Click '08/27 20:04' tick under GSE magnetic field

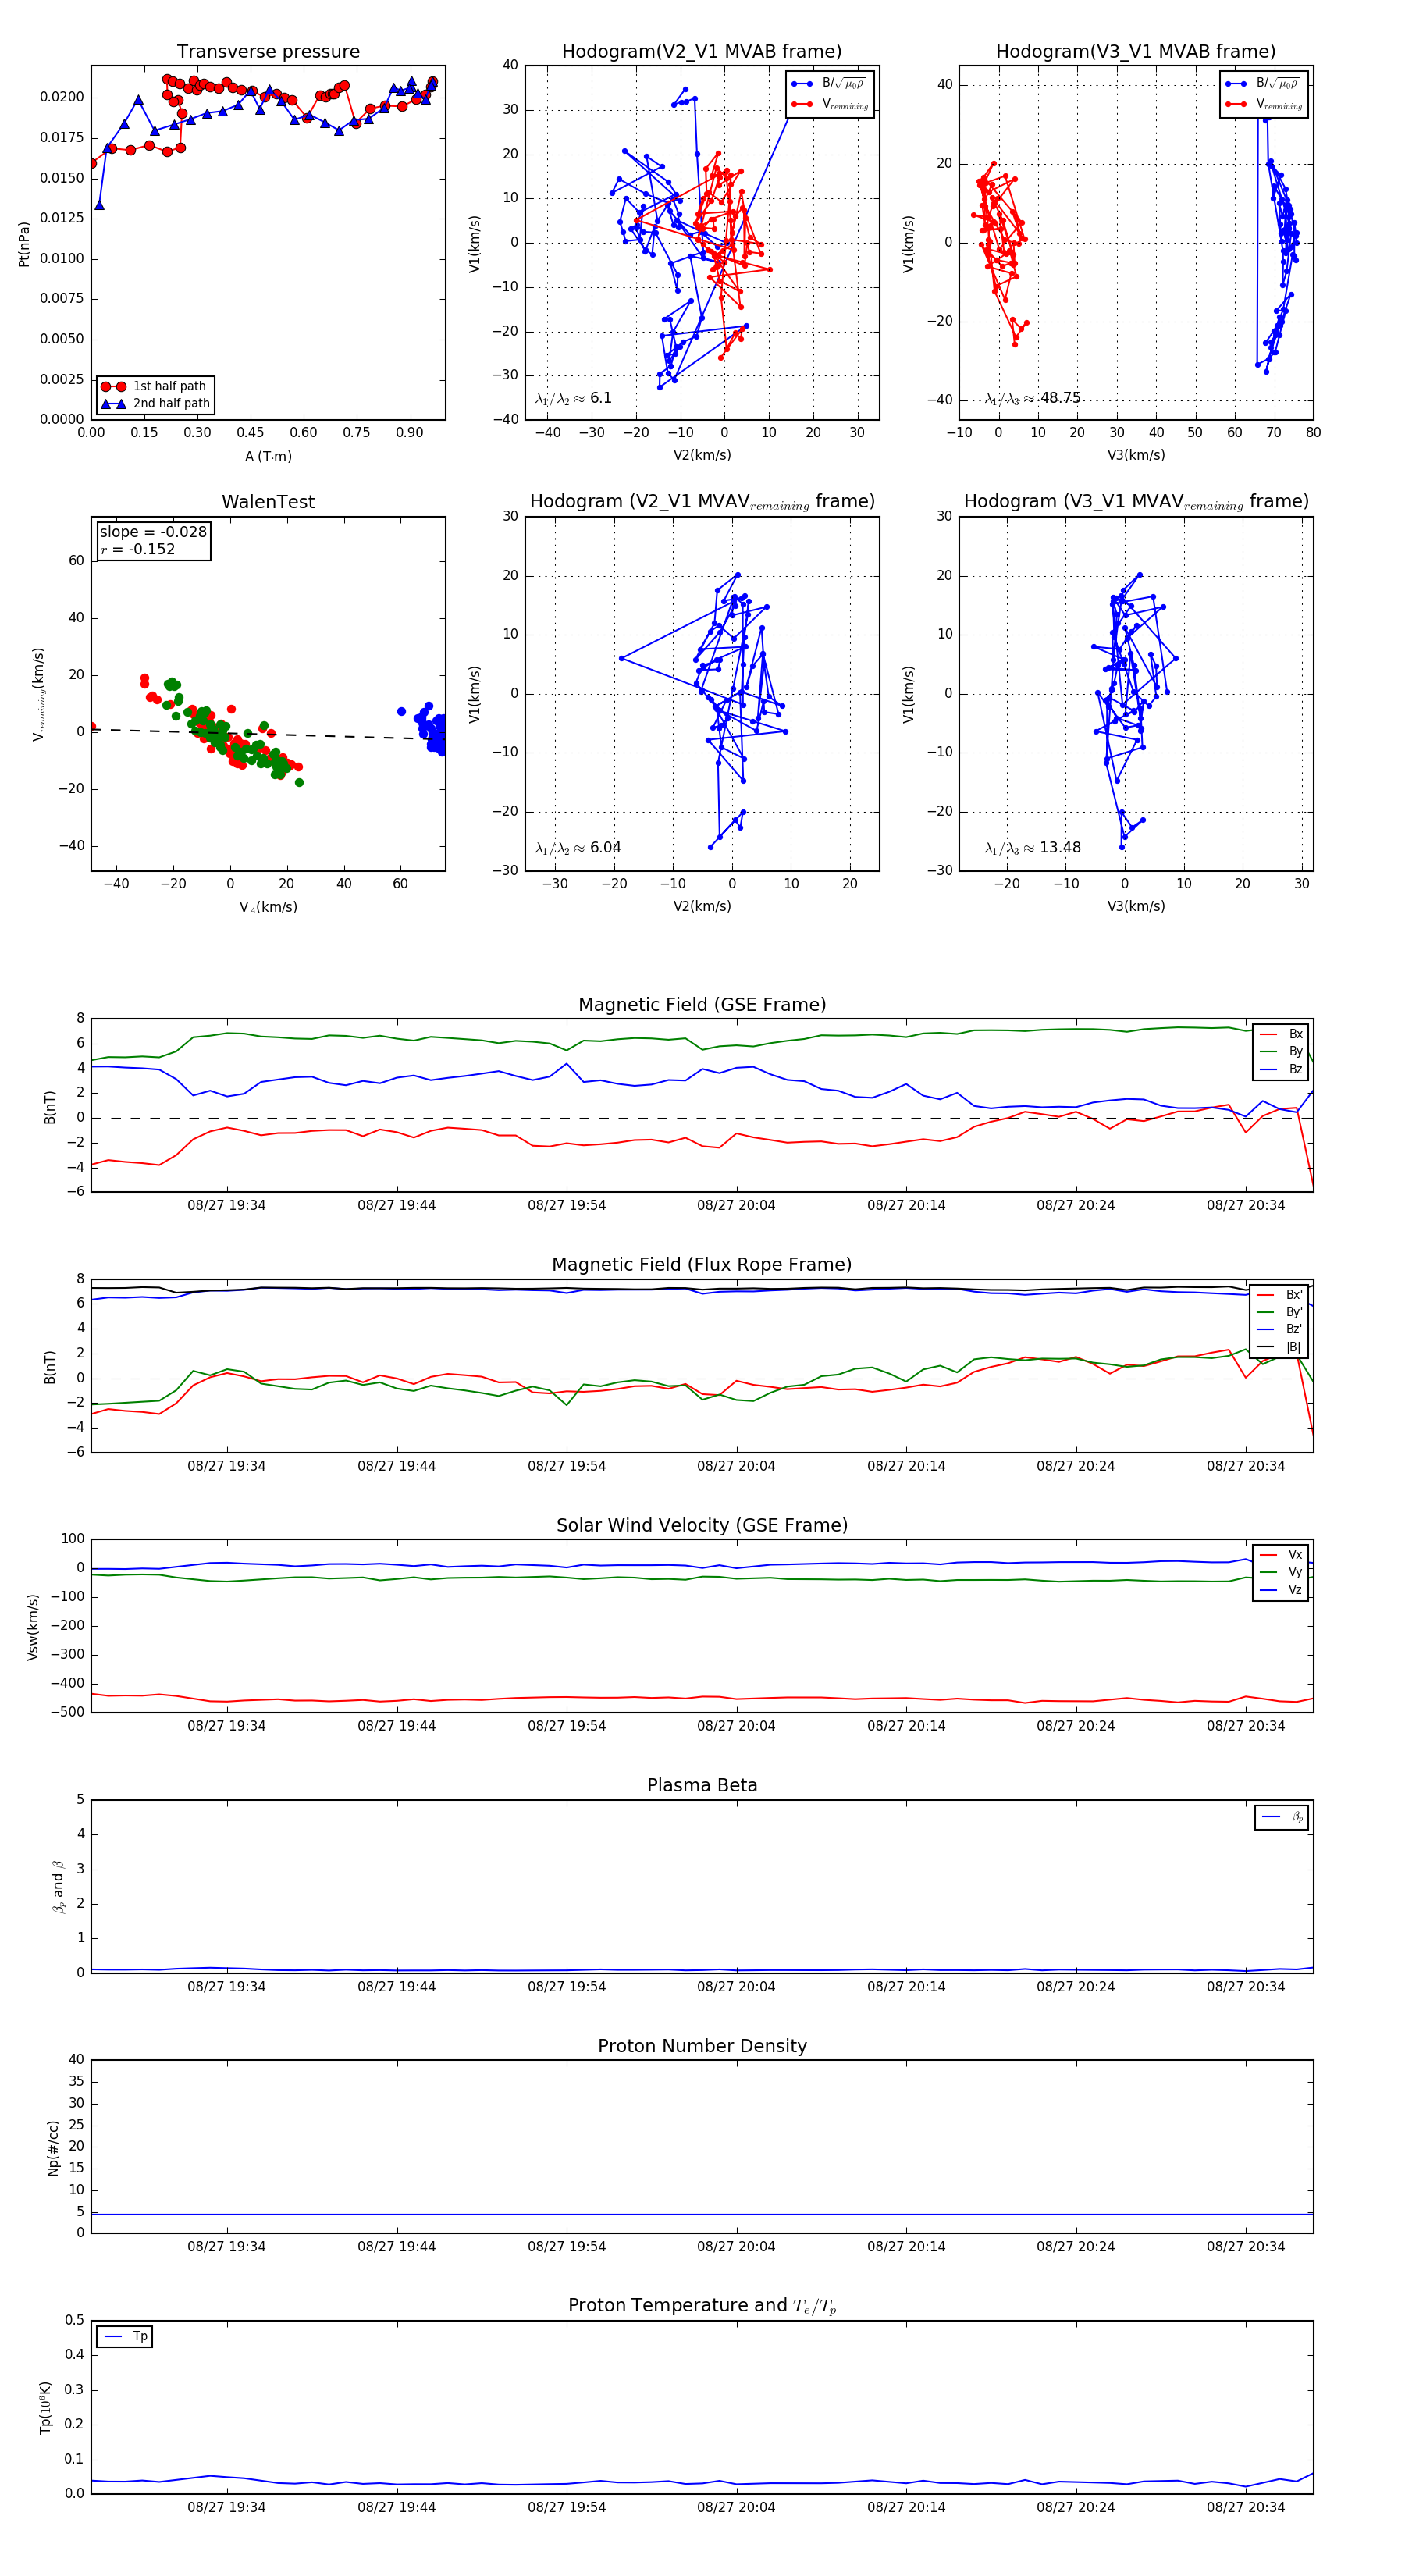[736, 1206]
